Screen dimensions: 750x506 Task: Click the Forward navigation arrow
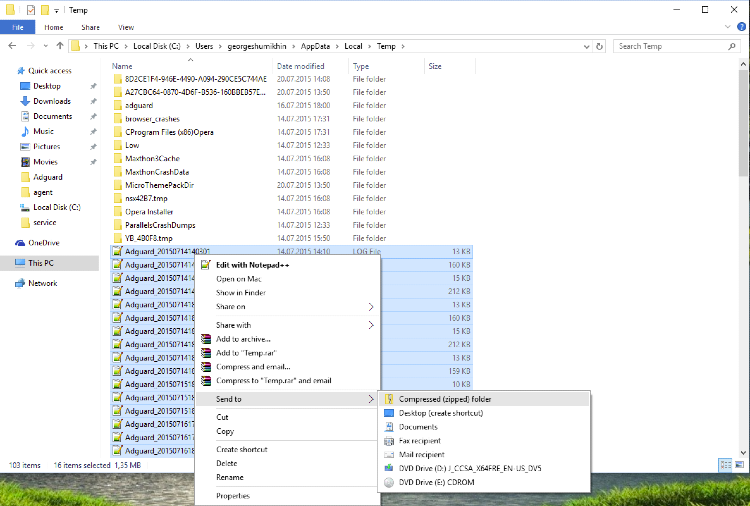tap(31, 46)
